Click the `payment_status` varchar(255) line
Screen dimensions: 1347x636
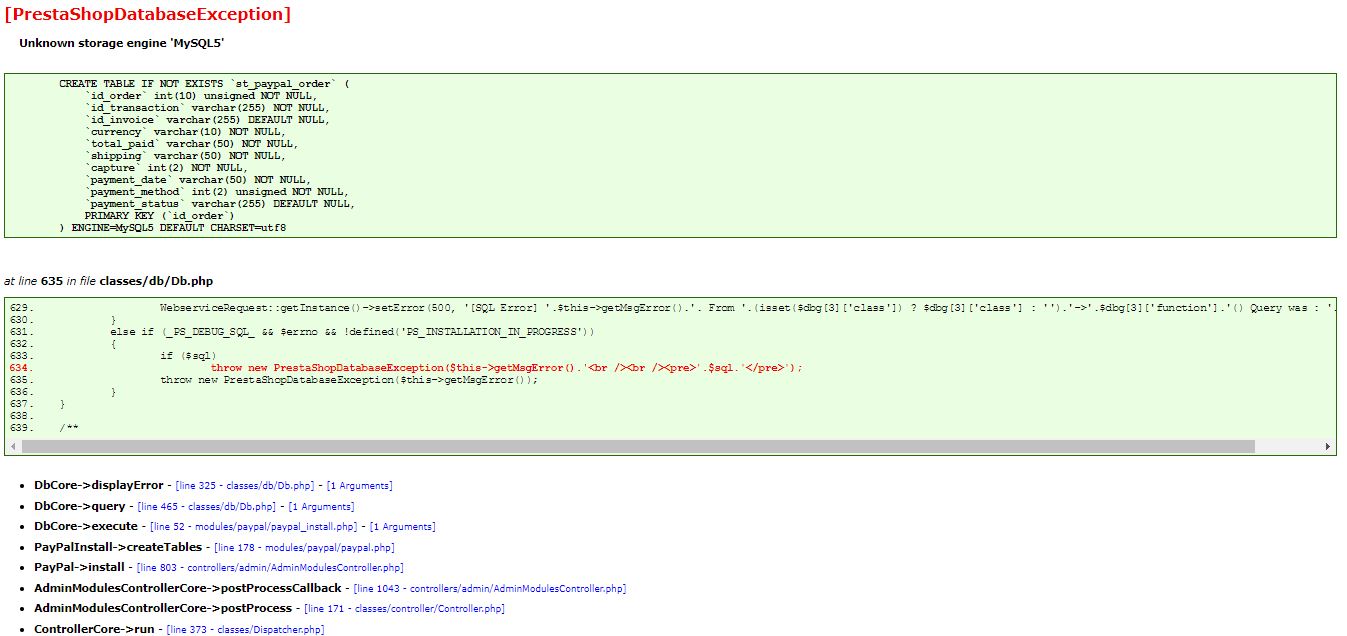click(x=219, y=204)
